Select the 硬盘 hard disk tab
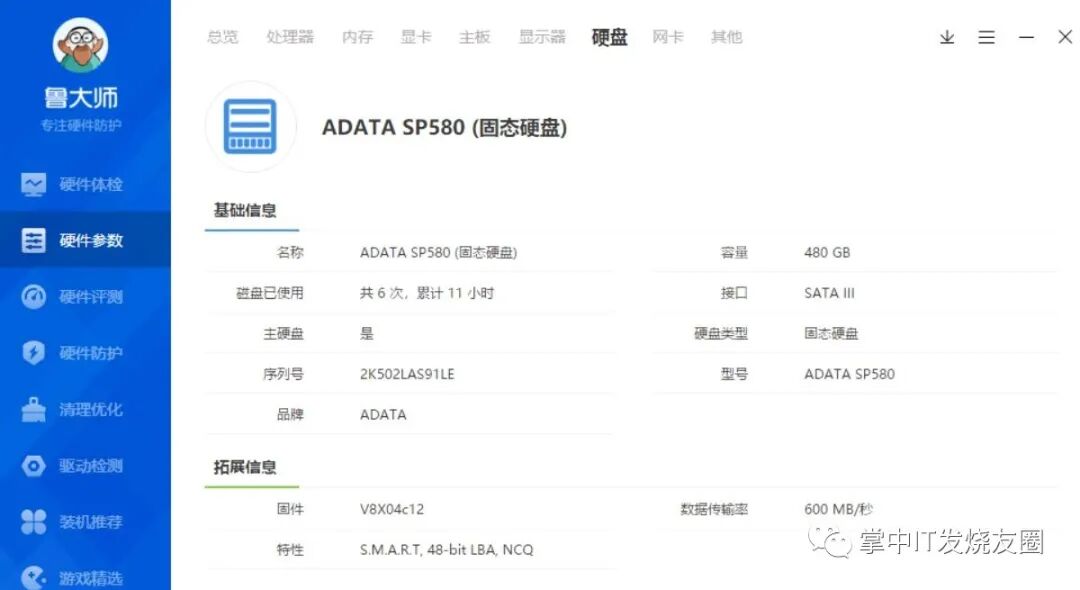 click(610, 37)
